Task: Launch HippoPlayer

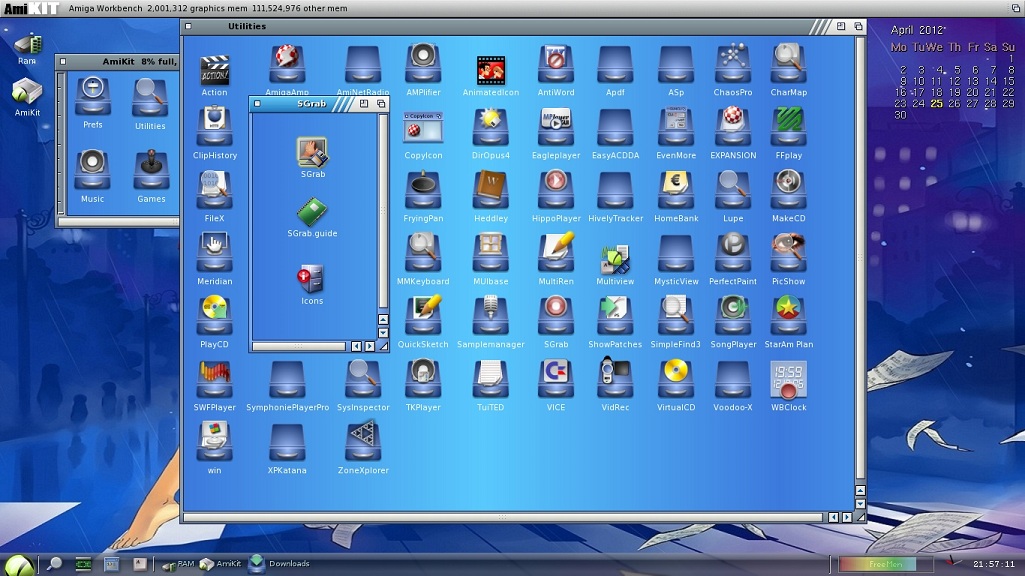Action: [x=556, y=190]
